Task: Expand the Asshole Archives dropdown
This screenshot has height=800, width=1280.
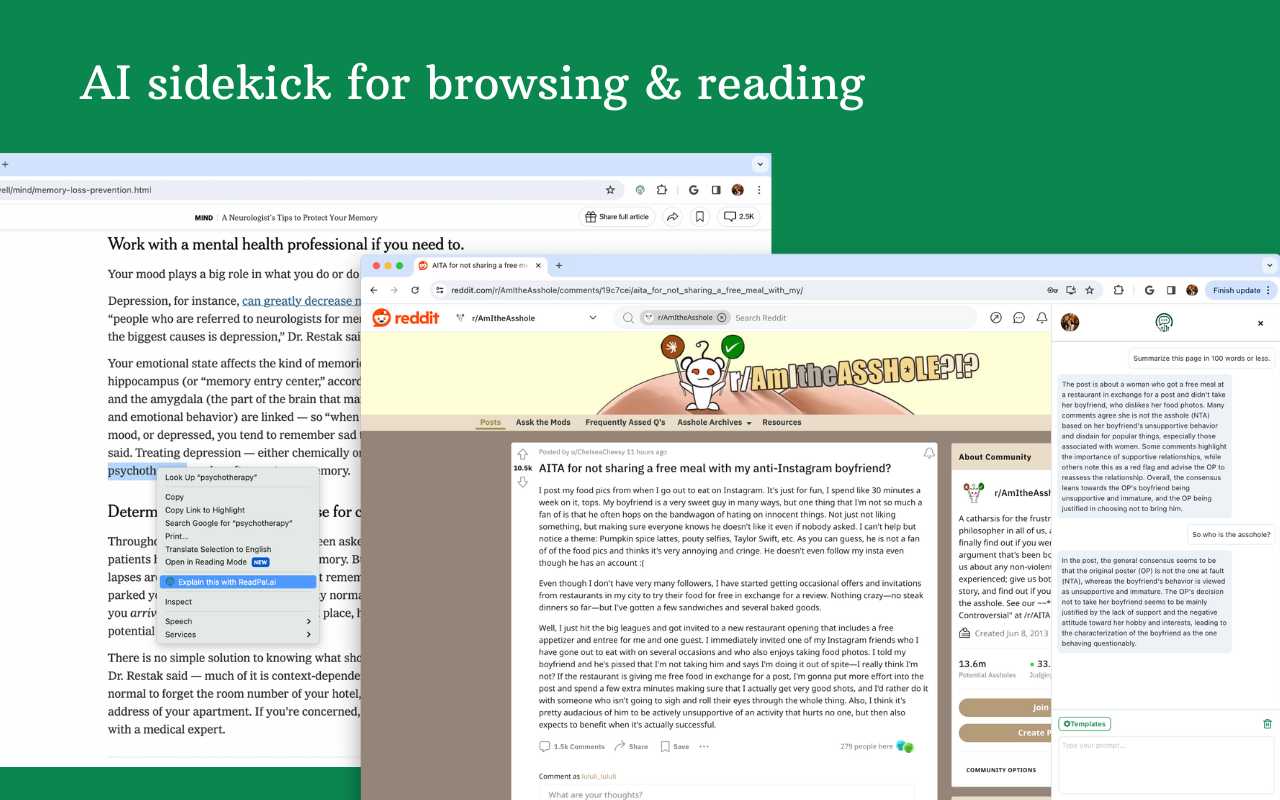Action: [714, 422]
